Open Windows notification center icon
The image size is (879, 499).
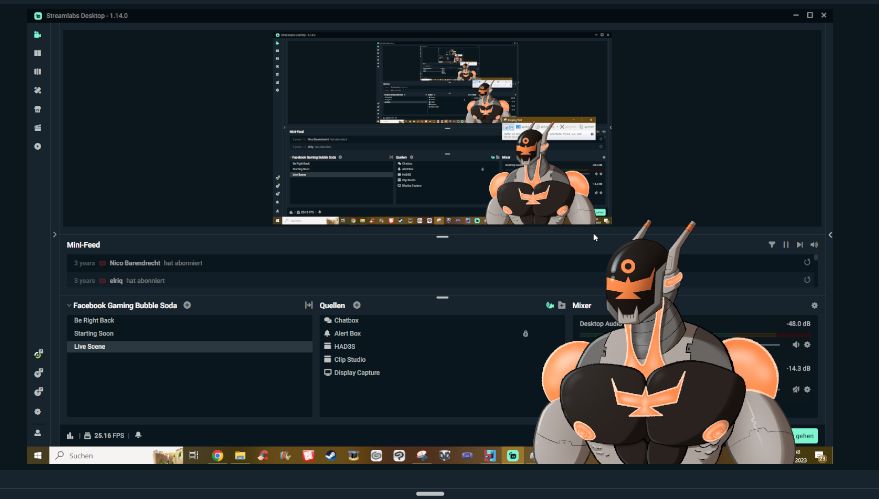coord(820,456)
